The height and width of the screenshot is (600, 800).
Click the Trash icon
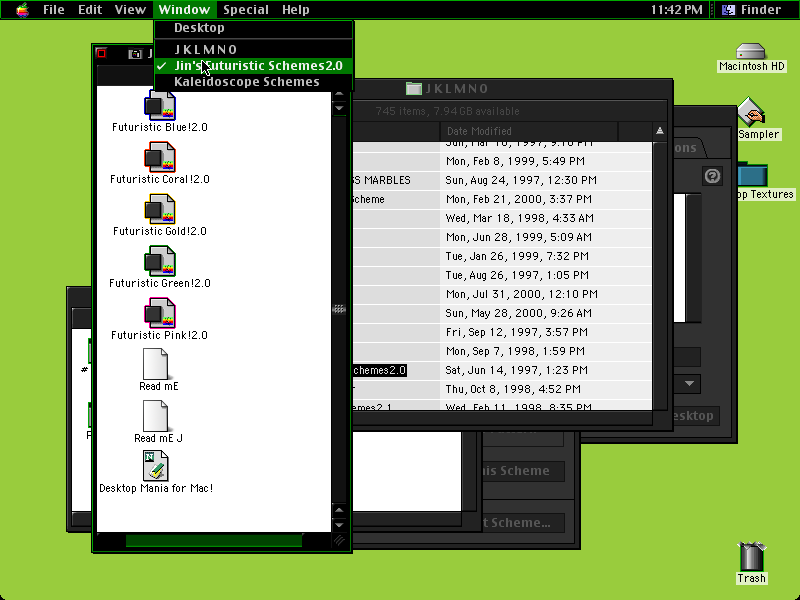pyautogui.click(x=751, y=557)
